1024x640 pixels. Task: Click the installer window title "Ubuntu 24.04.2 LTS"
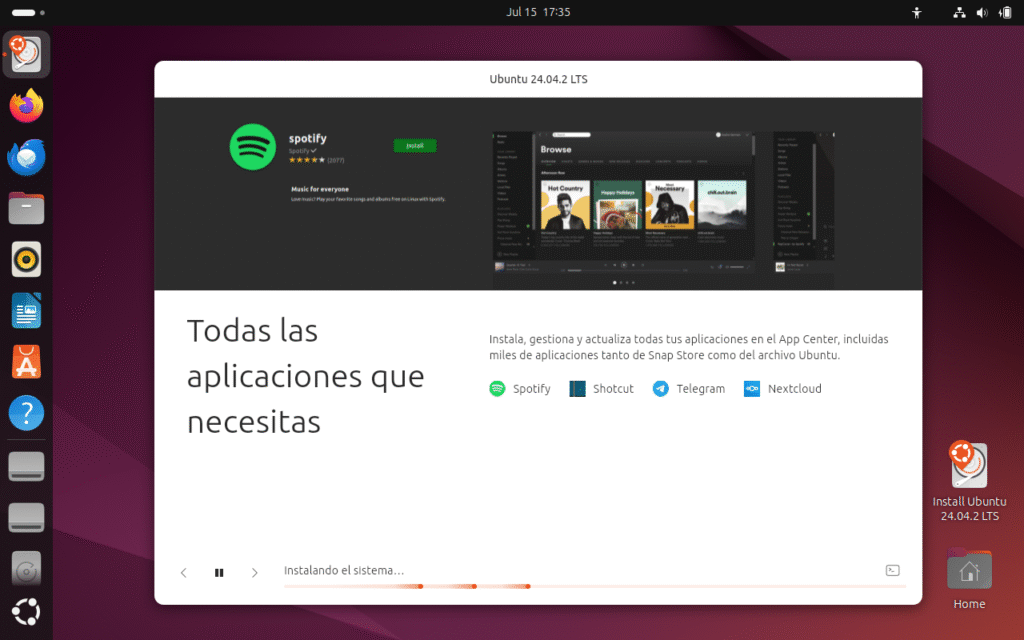pos(538,79)
